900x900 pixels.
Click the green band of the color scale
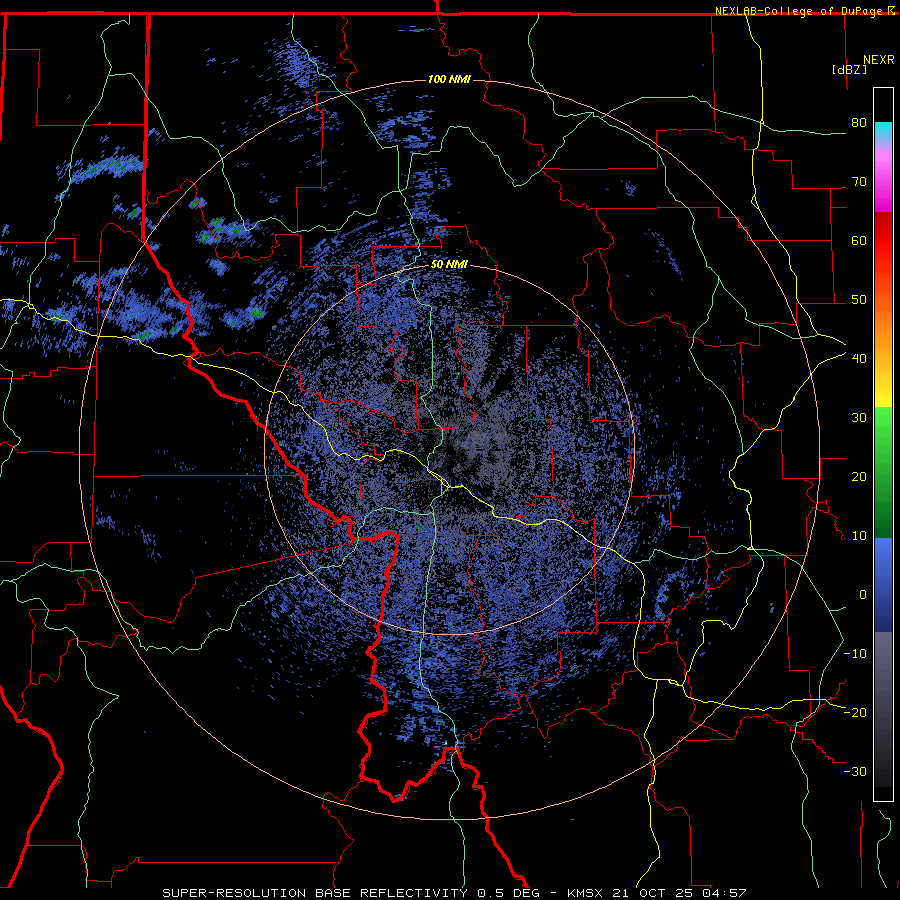tap(883, 472)
